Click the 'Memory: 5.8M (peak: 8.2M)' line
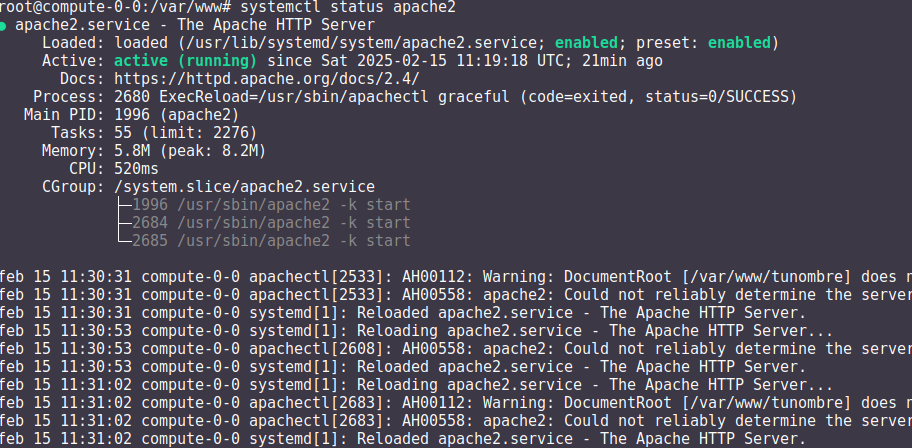The height and width of the screenshot is (448, 912). (154, 151)
